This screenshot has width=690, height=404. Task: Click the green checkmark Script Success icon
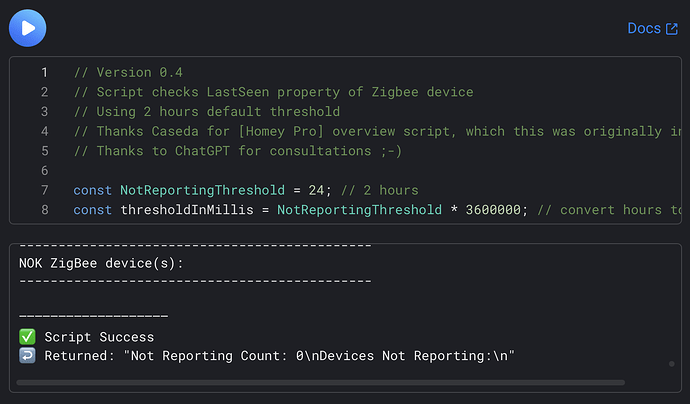point(27,337)
